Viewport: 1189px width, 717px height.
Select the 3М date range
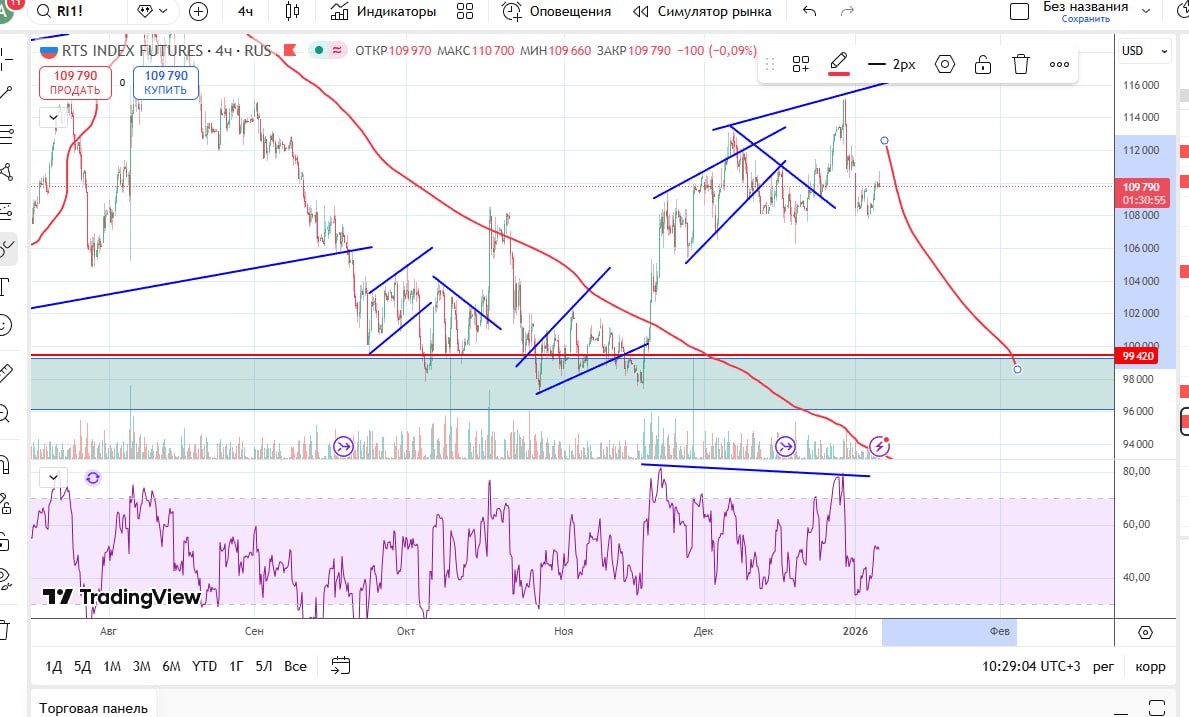[142, 666]
